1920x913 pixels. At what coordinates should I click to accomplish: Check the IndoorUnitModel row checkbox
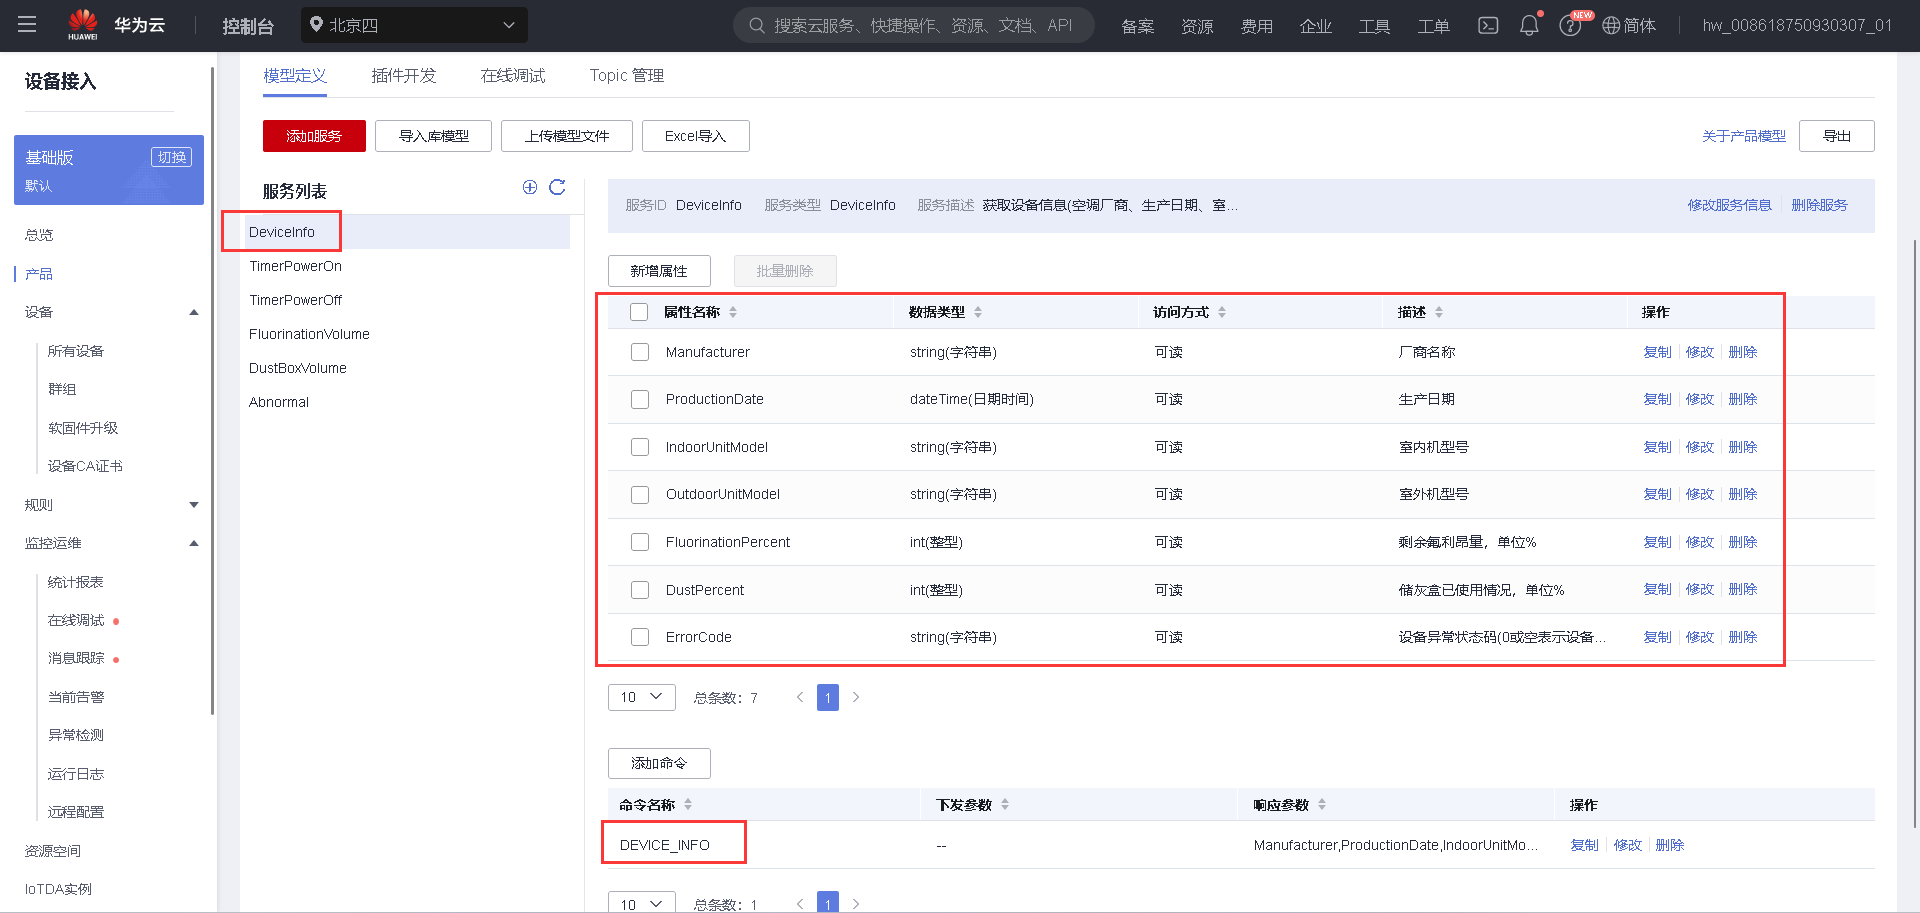640,447
